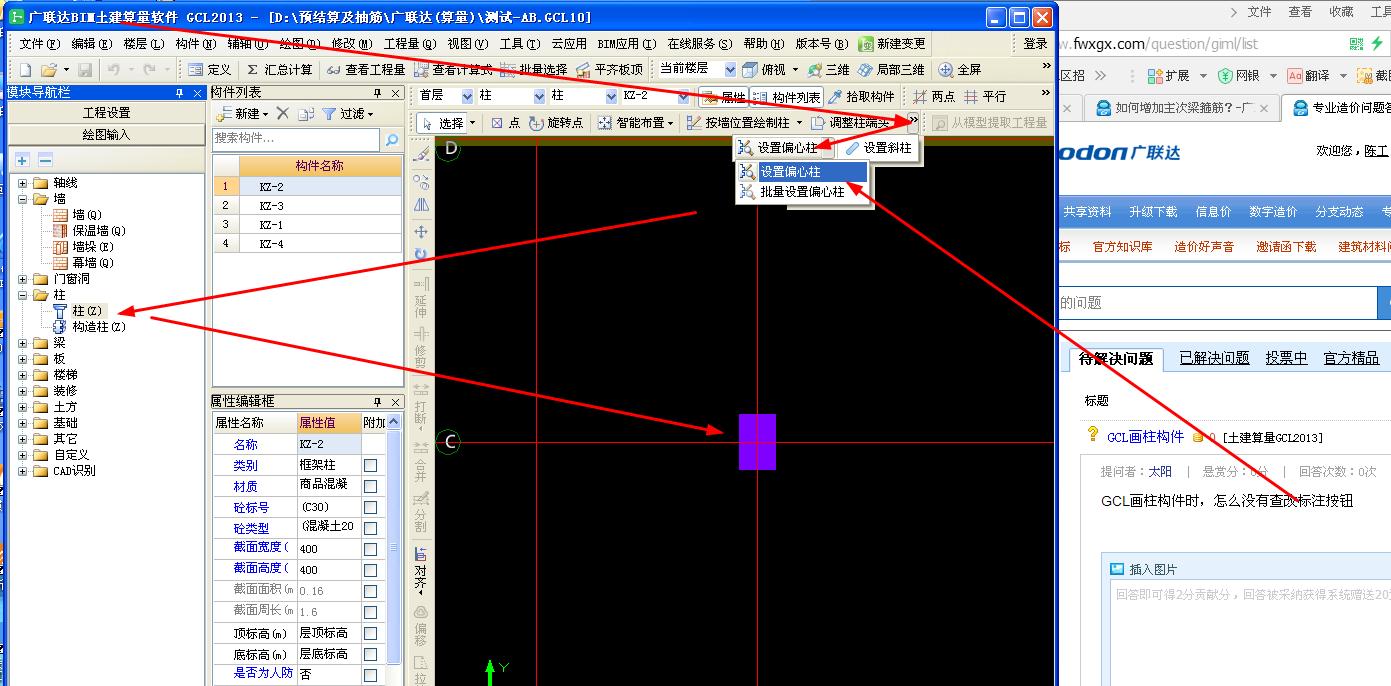
Task: Click 汇总计算 sum calculation tool
Action: coord(279,70)
